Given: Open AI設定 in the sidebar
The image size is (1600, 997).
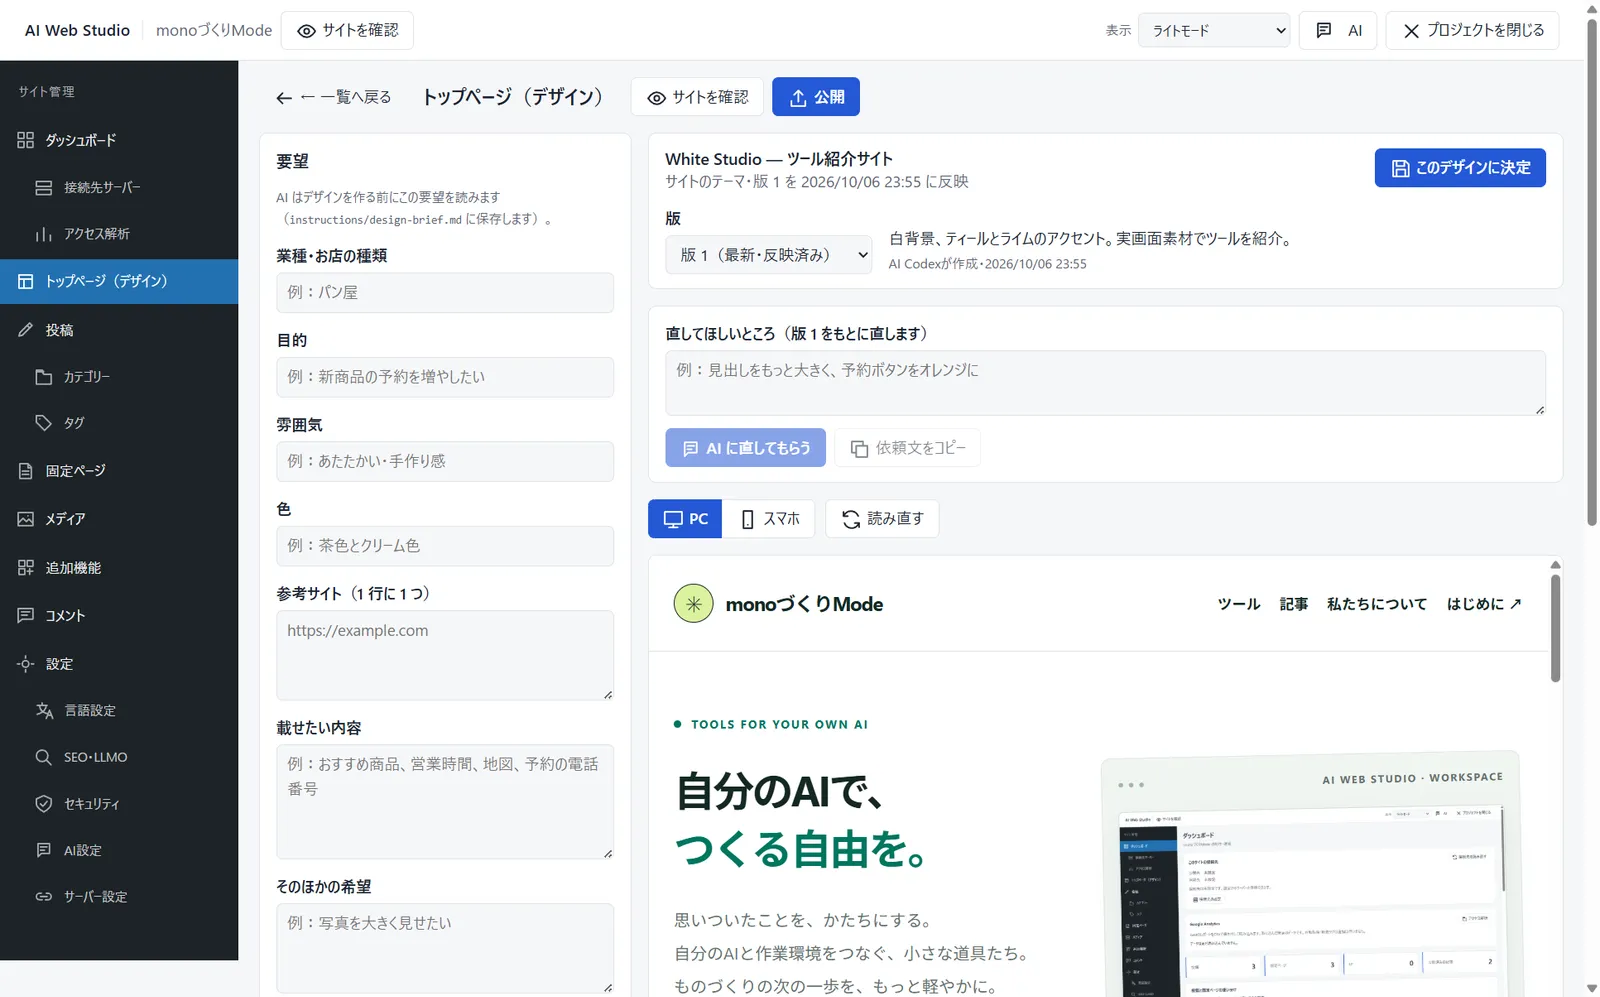Looking at the screenshot, I should (x=119, y=850).
